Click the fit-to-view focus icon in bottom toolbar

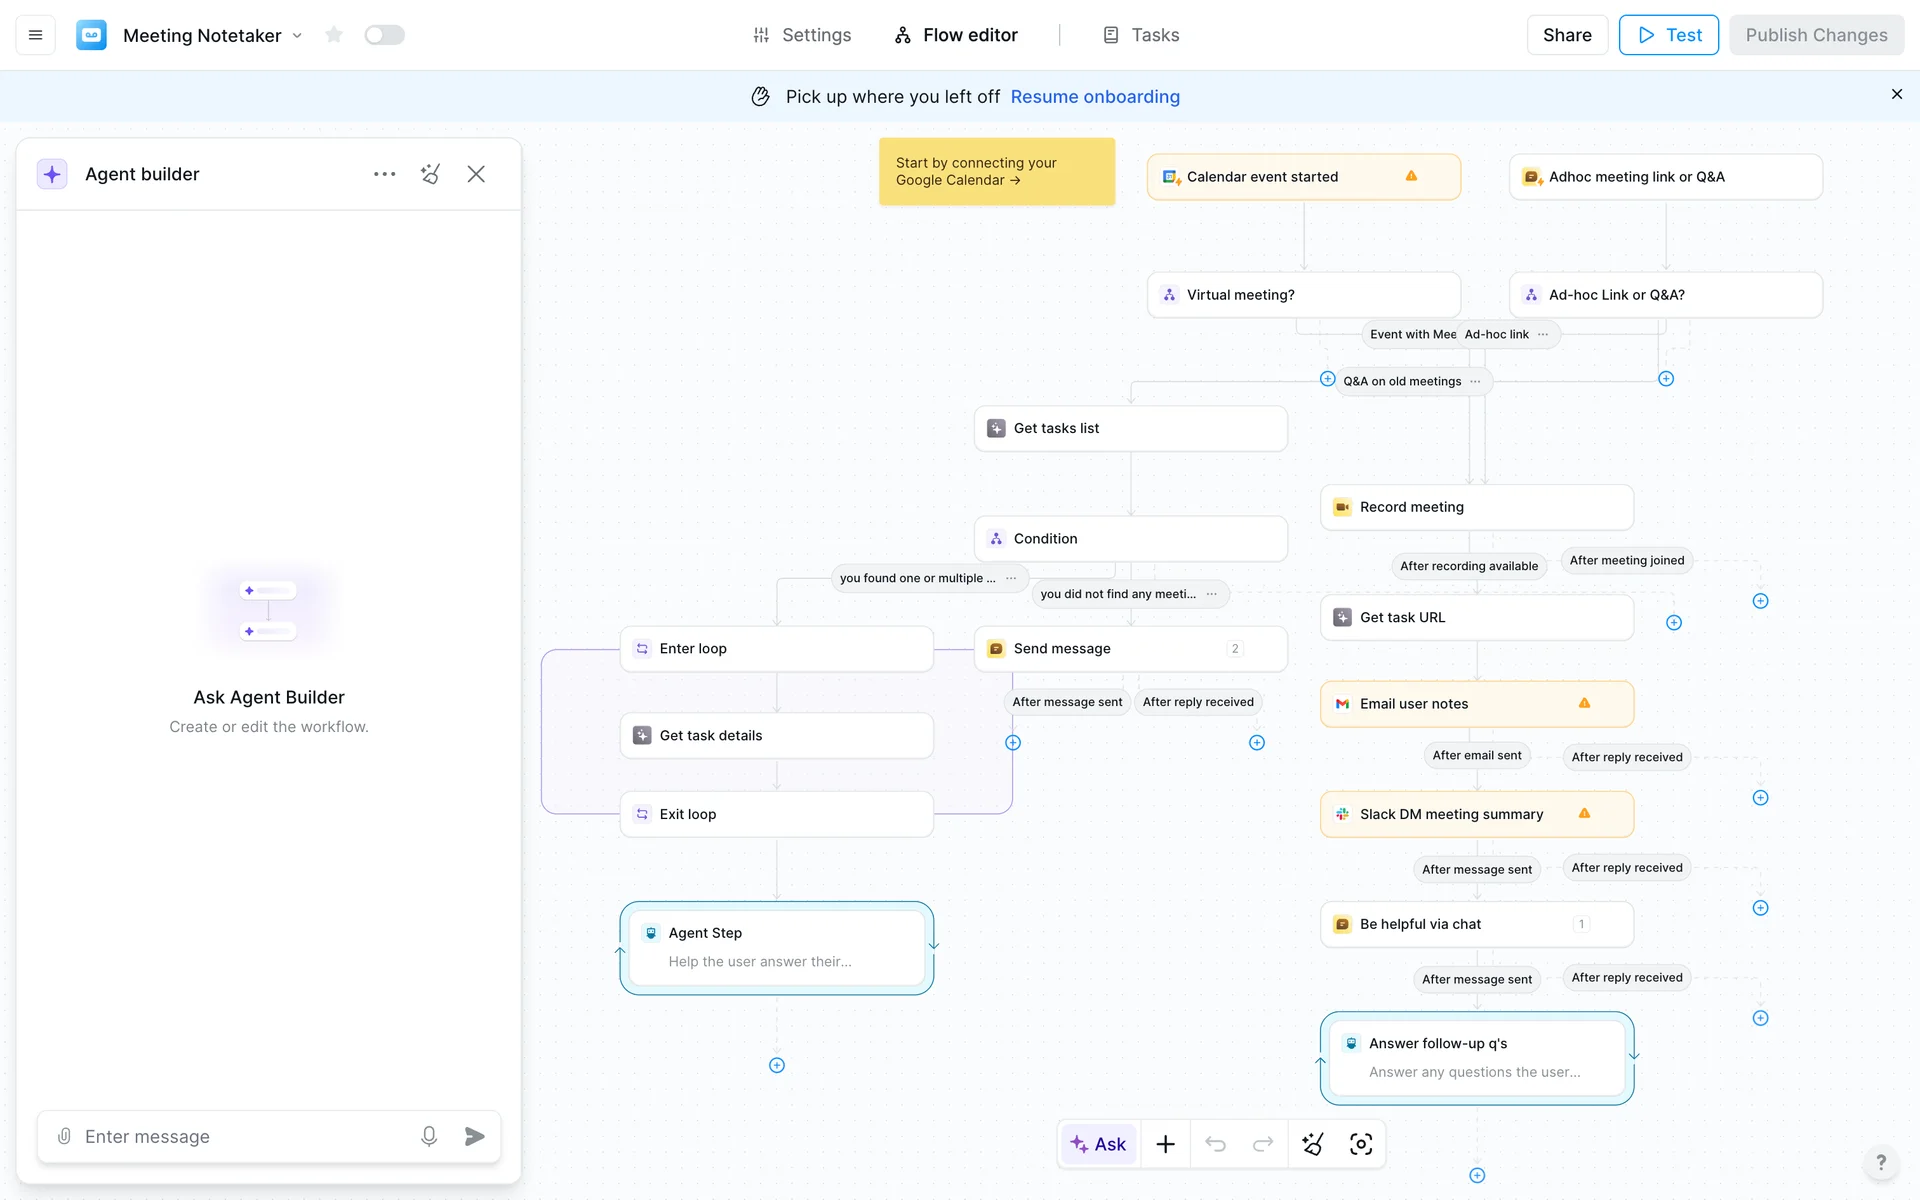coord(1361,1144)
